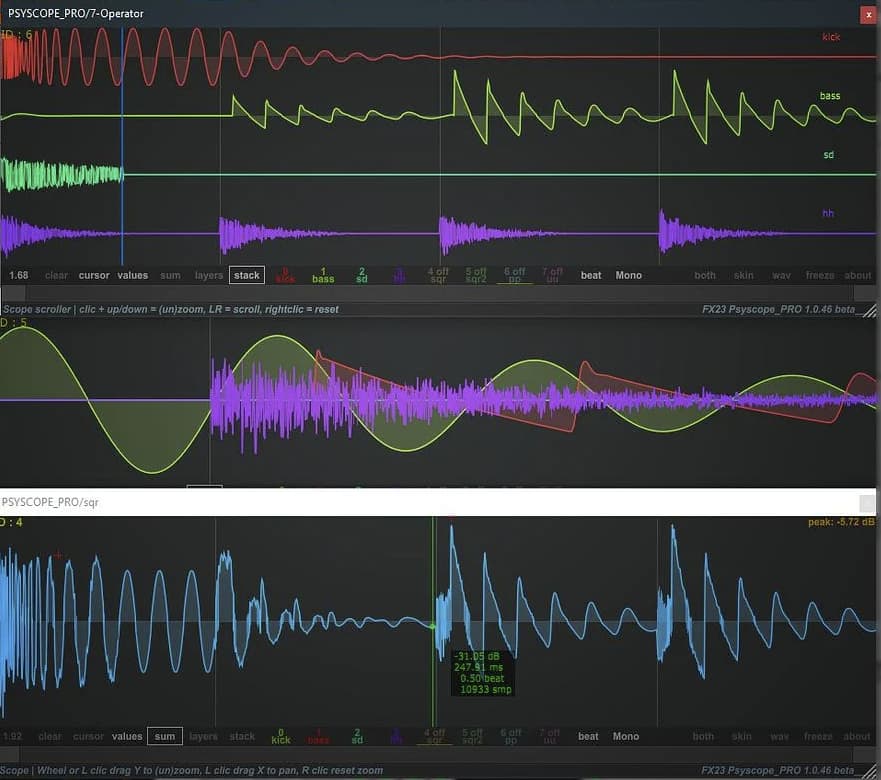Toggle channel 0 kick in the 7-Operator toolbar
The height and width of the screenshot is (780, 881).
(285, 275)
